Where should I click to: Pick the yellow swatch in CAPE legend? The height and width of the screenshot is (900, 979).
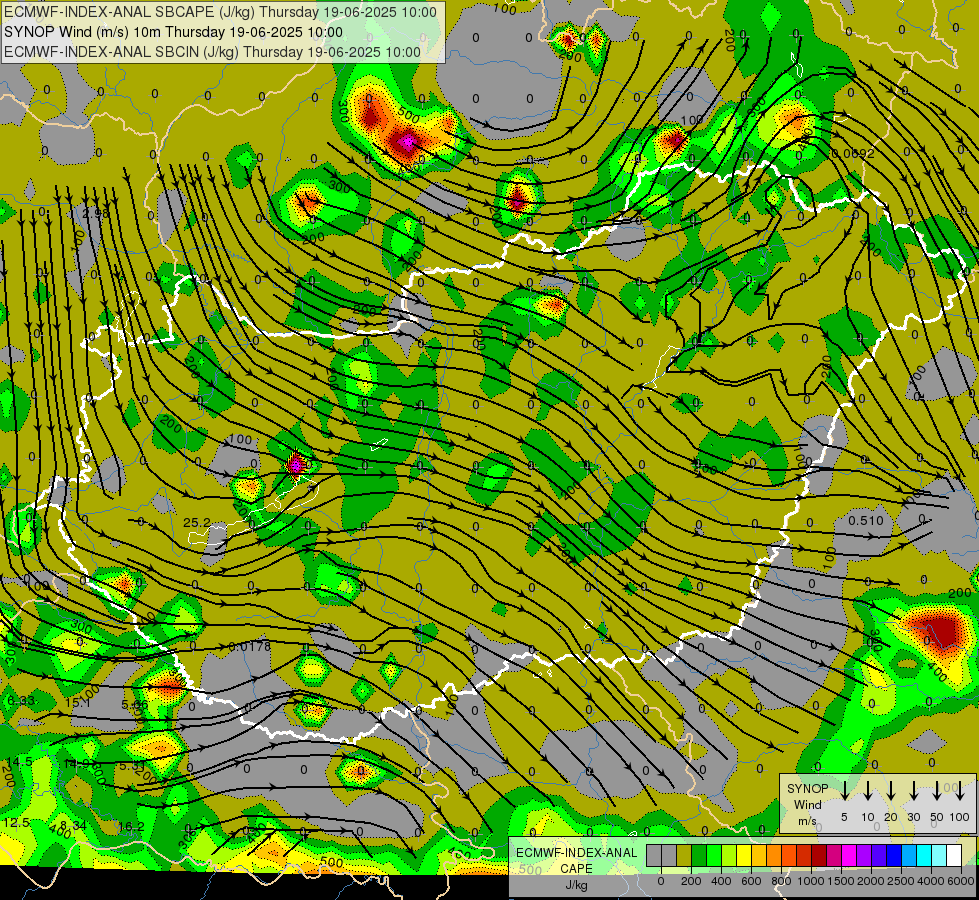pos(744,855)
